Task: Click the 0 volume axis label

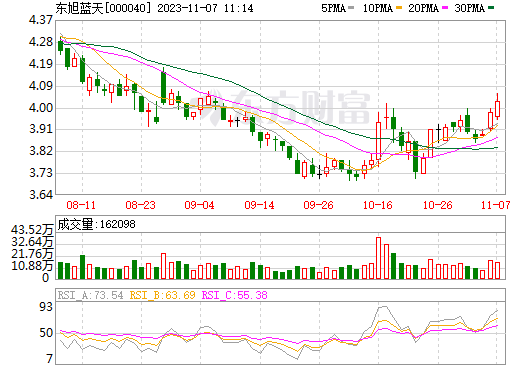Action: click(x=46, y=278)
